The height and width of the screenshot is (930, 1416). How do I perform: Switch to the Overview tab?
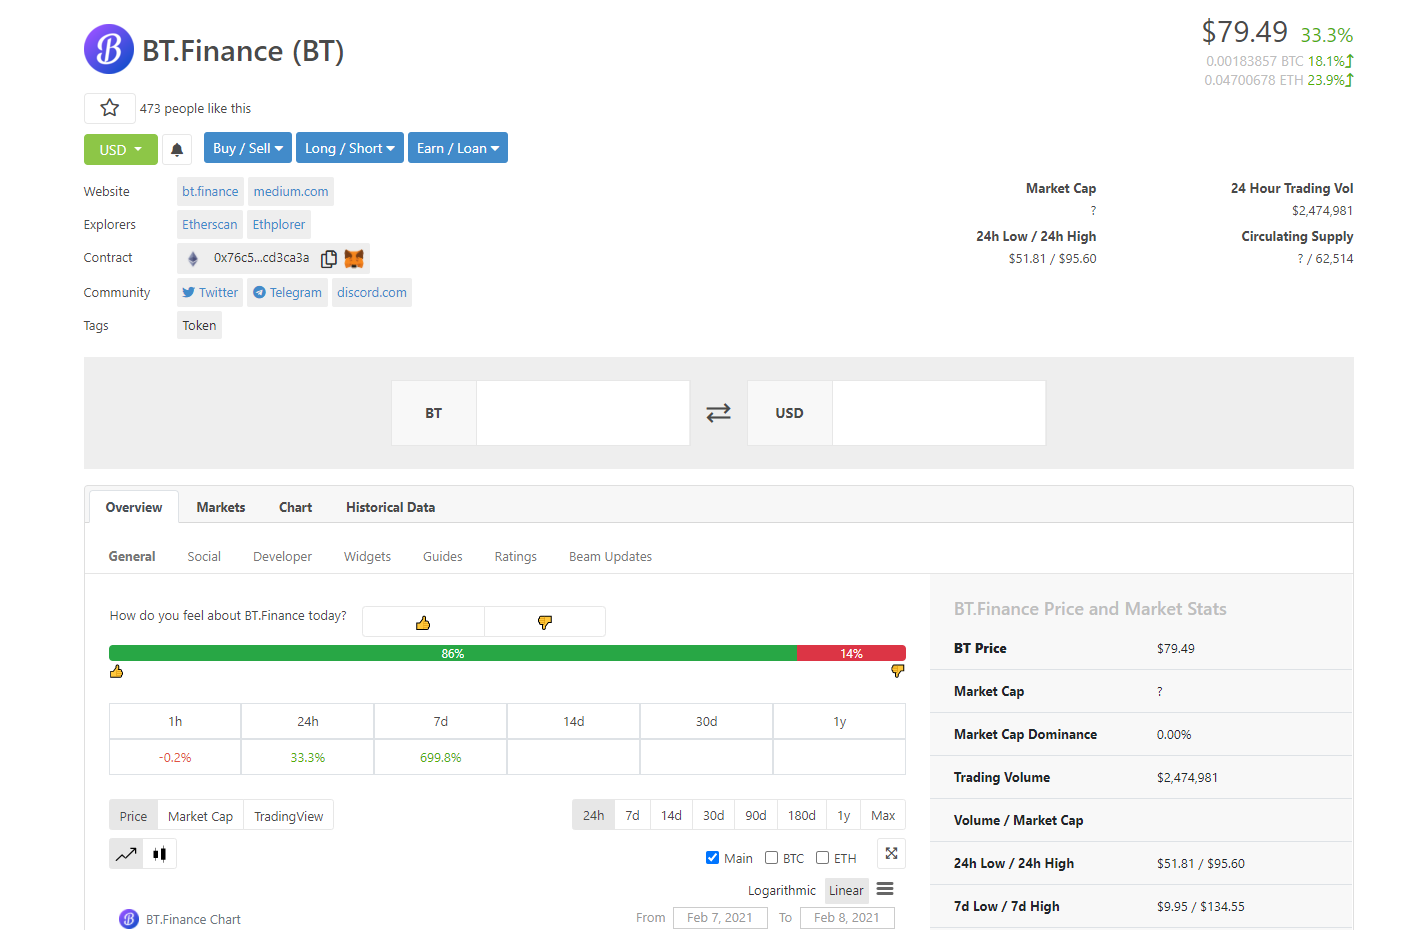click(134, 507)
